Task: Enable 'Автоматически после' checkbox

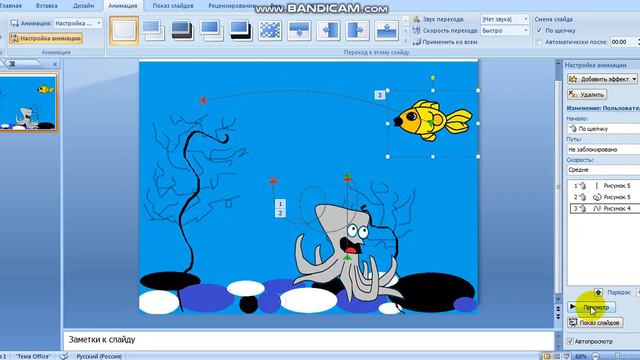Action: point(539,42)
